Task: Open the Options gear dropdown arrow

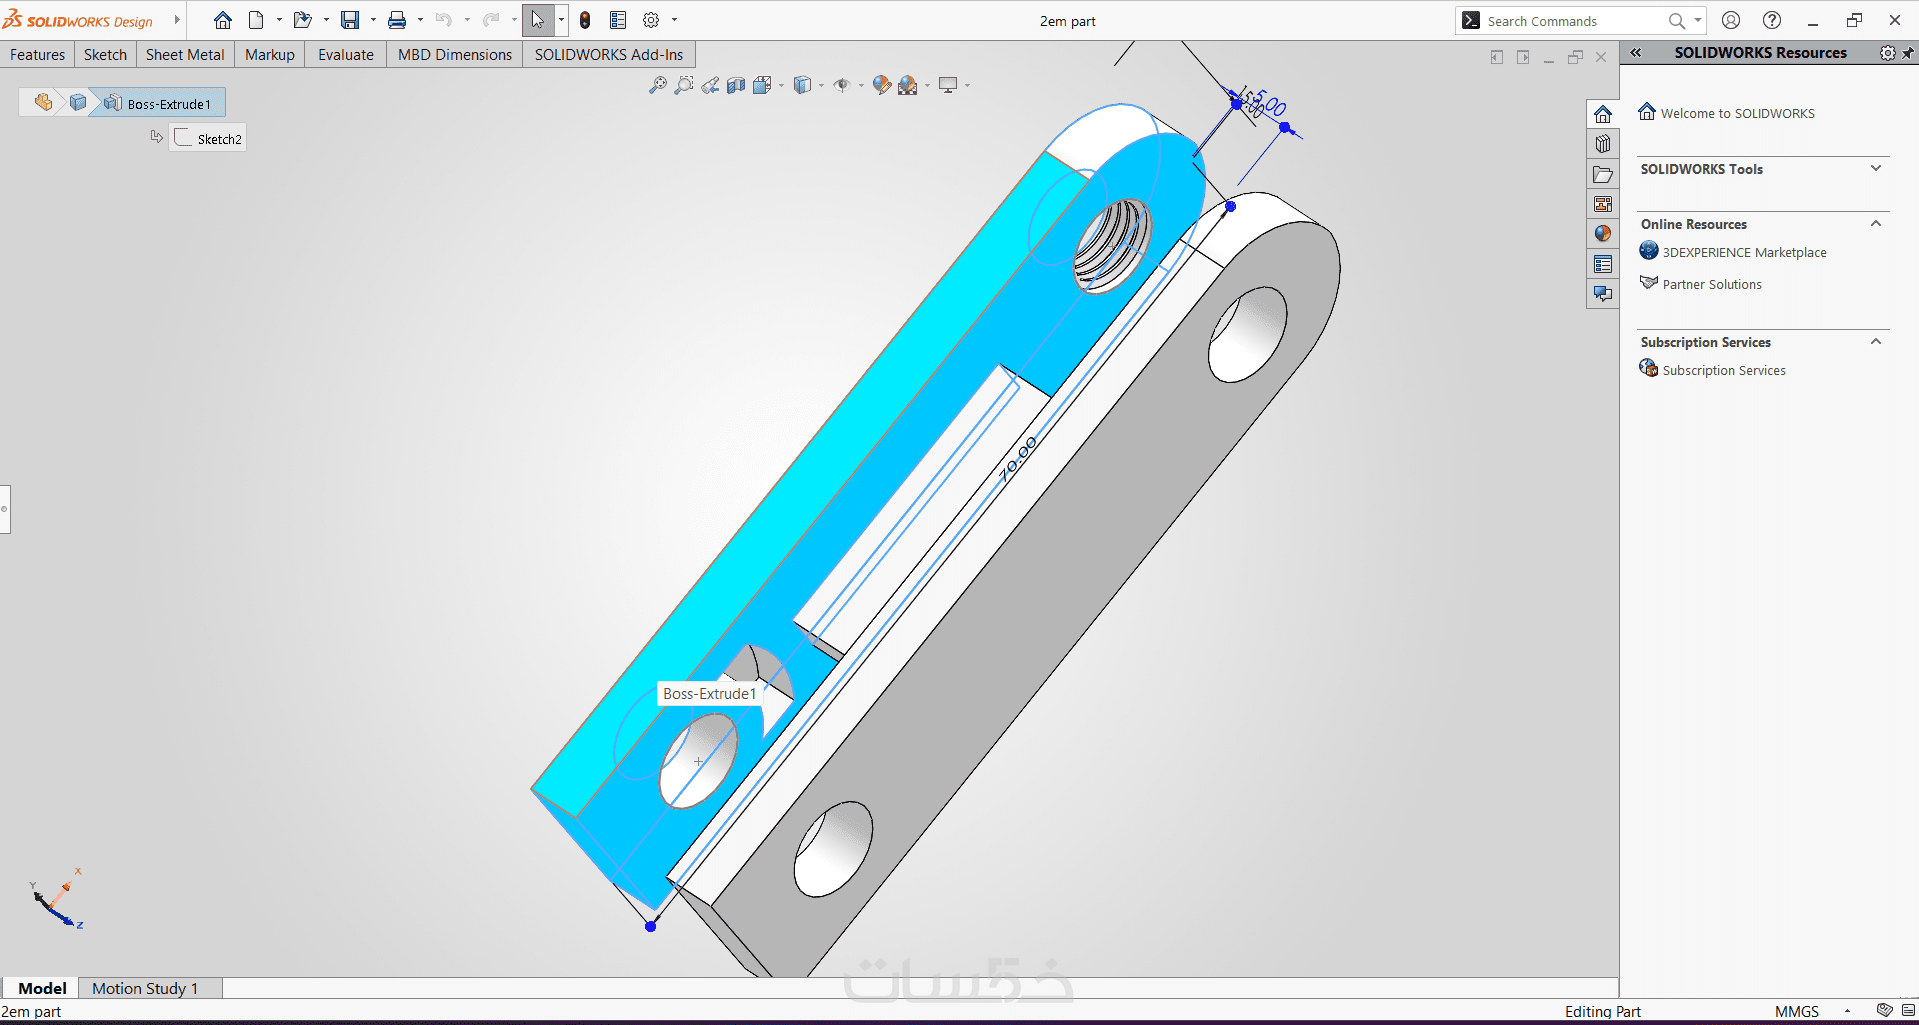Action: pyautogui.click(x=674, y=20)
